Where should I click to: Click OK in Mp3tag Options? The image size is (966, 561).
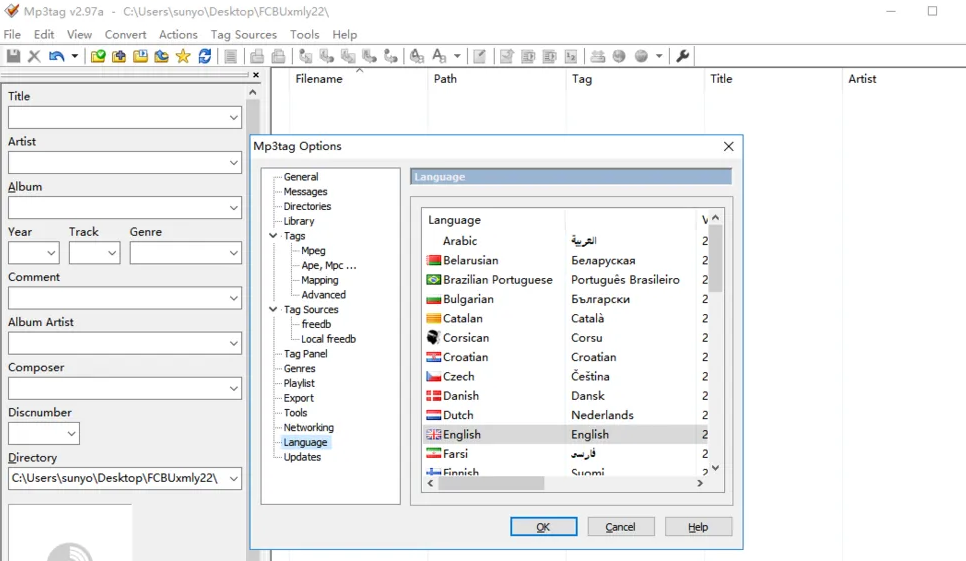pos(543,527)
